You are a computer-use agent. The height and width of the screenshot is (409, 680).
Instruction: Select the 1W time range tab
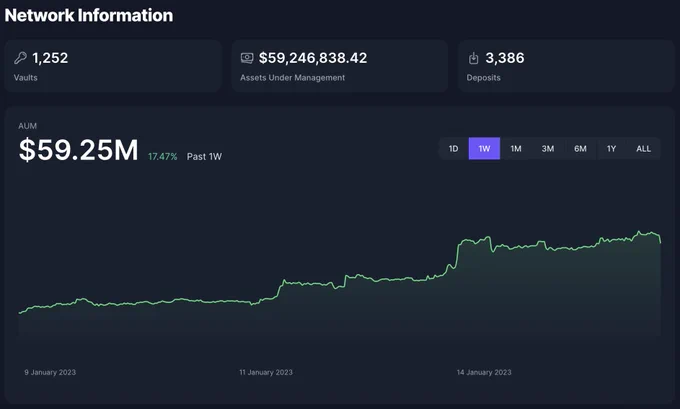(x=484, y=149)
